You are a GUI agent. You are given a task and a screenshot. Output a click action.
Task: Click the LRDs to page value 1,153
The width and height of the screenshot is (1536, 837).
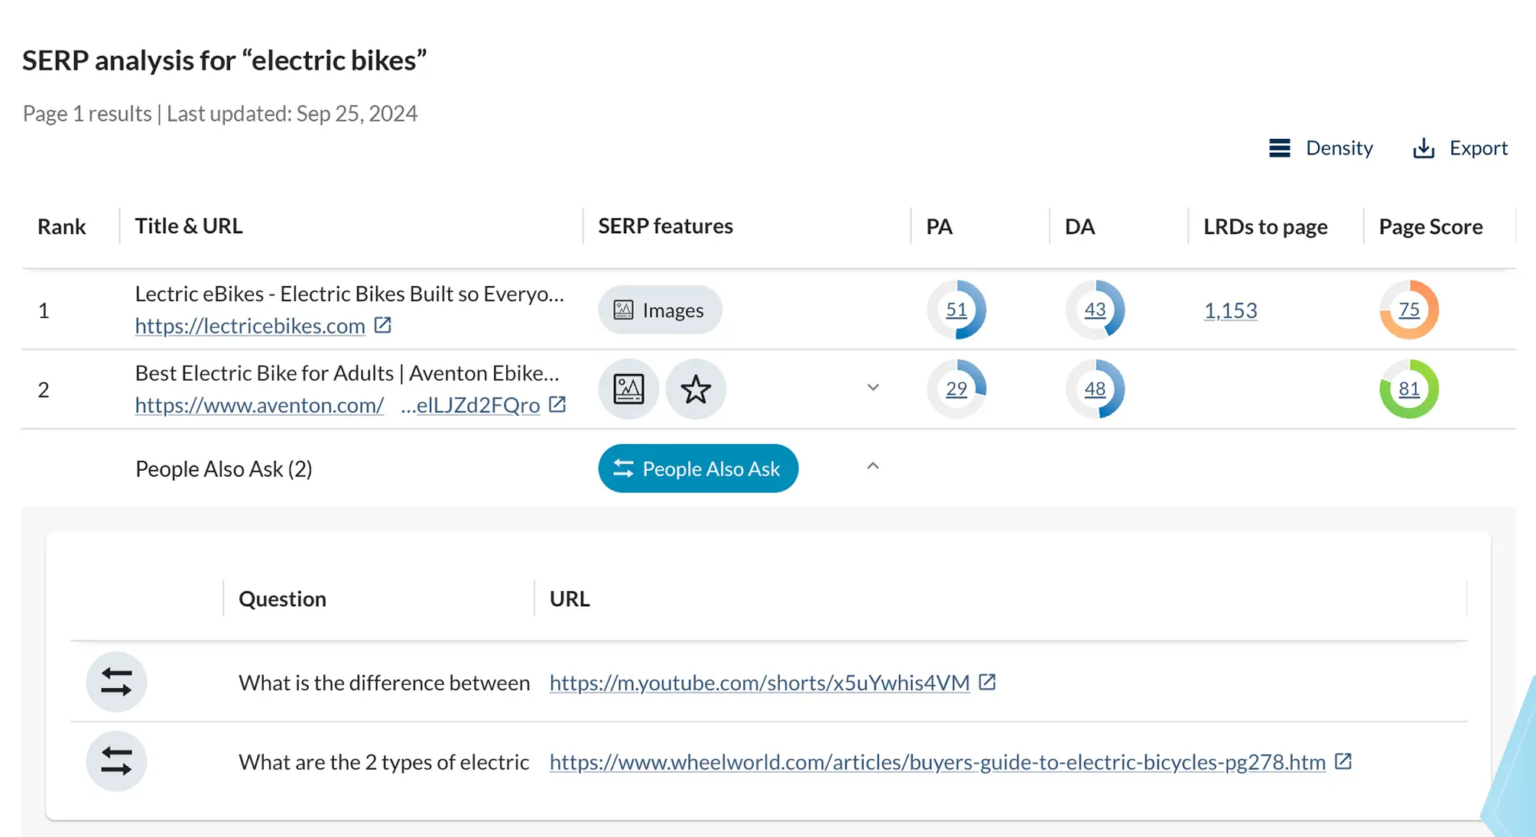click(x=1230, y=310)
